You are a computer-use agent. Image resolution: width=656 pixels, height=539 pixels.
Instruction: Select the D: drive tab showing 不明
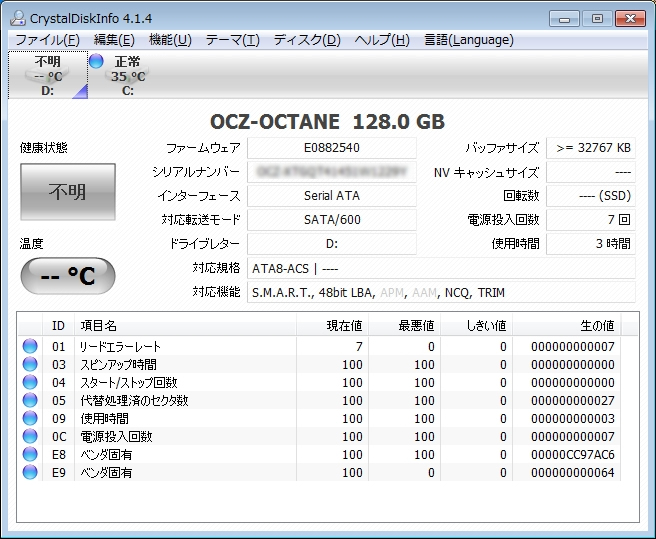pos(48,75)
